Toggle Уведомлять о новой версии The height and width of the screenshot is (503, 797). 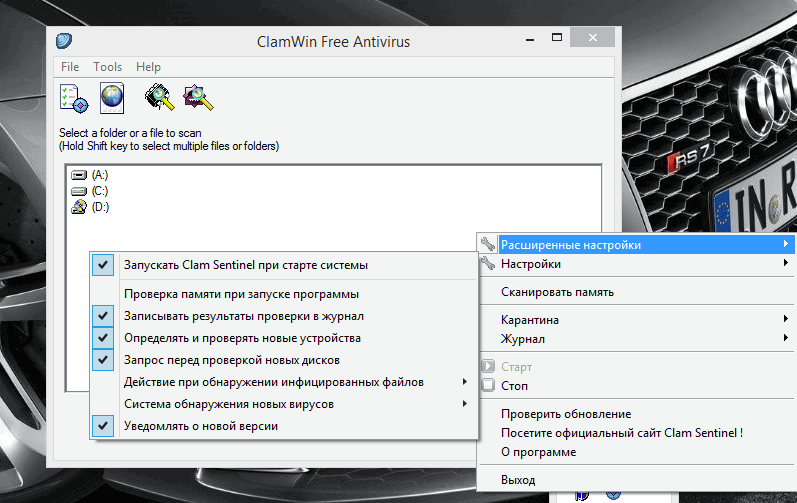pos(284,426)
